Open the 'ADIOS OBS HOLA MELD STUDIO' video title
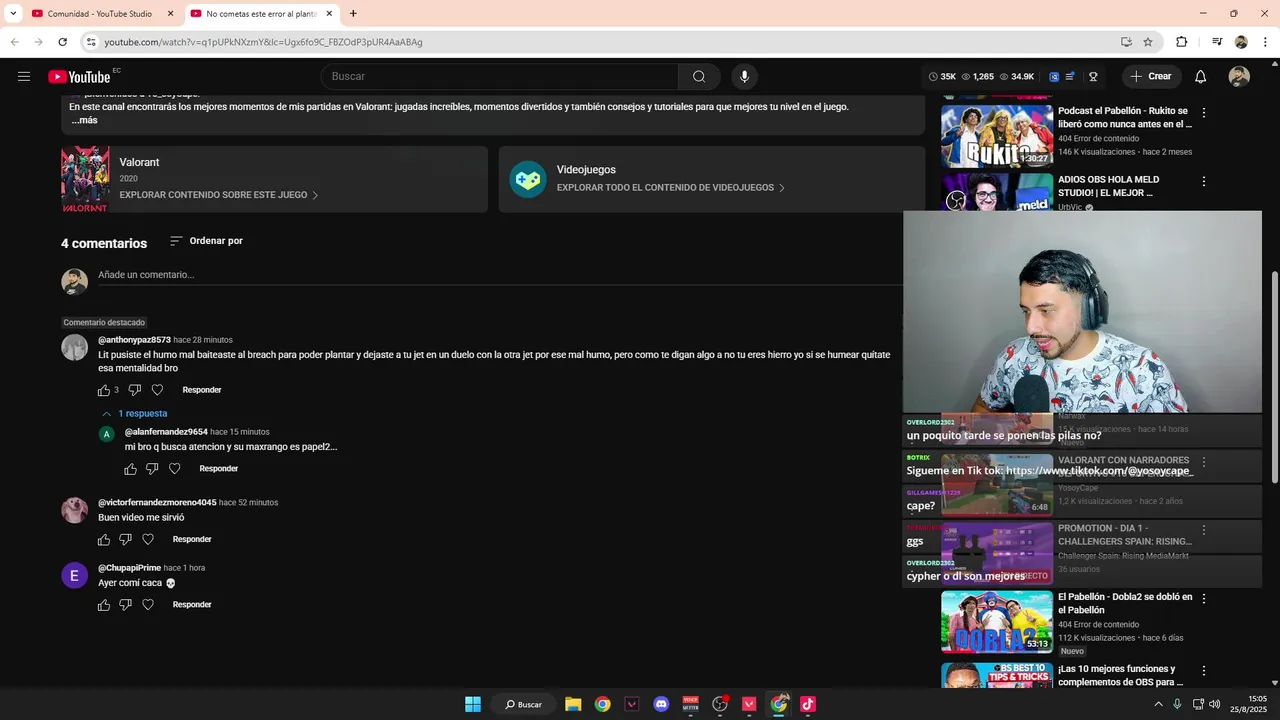 click(1109, 186)
